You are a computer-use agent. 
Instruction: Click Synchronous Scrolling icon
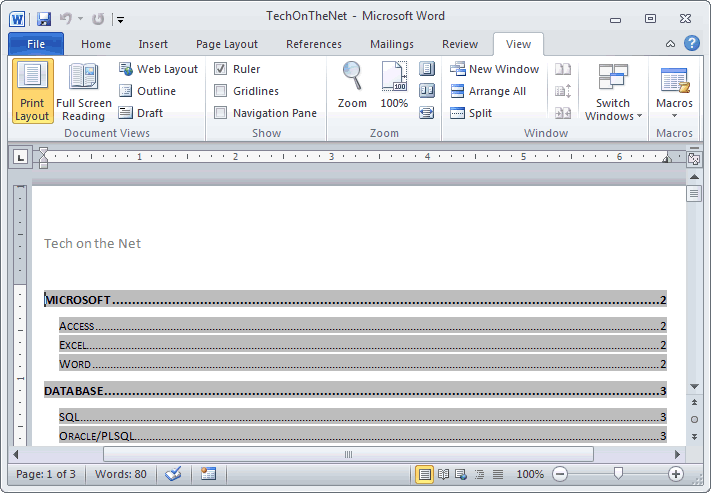[x=563, y=91]
